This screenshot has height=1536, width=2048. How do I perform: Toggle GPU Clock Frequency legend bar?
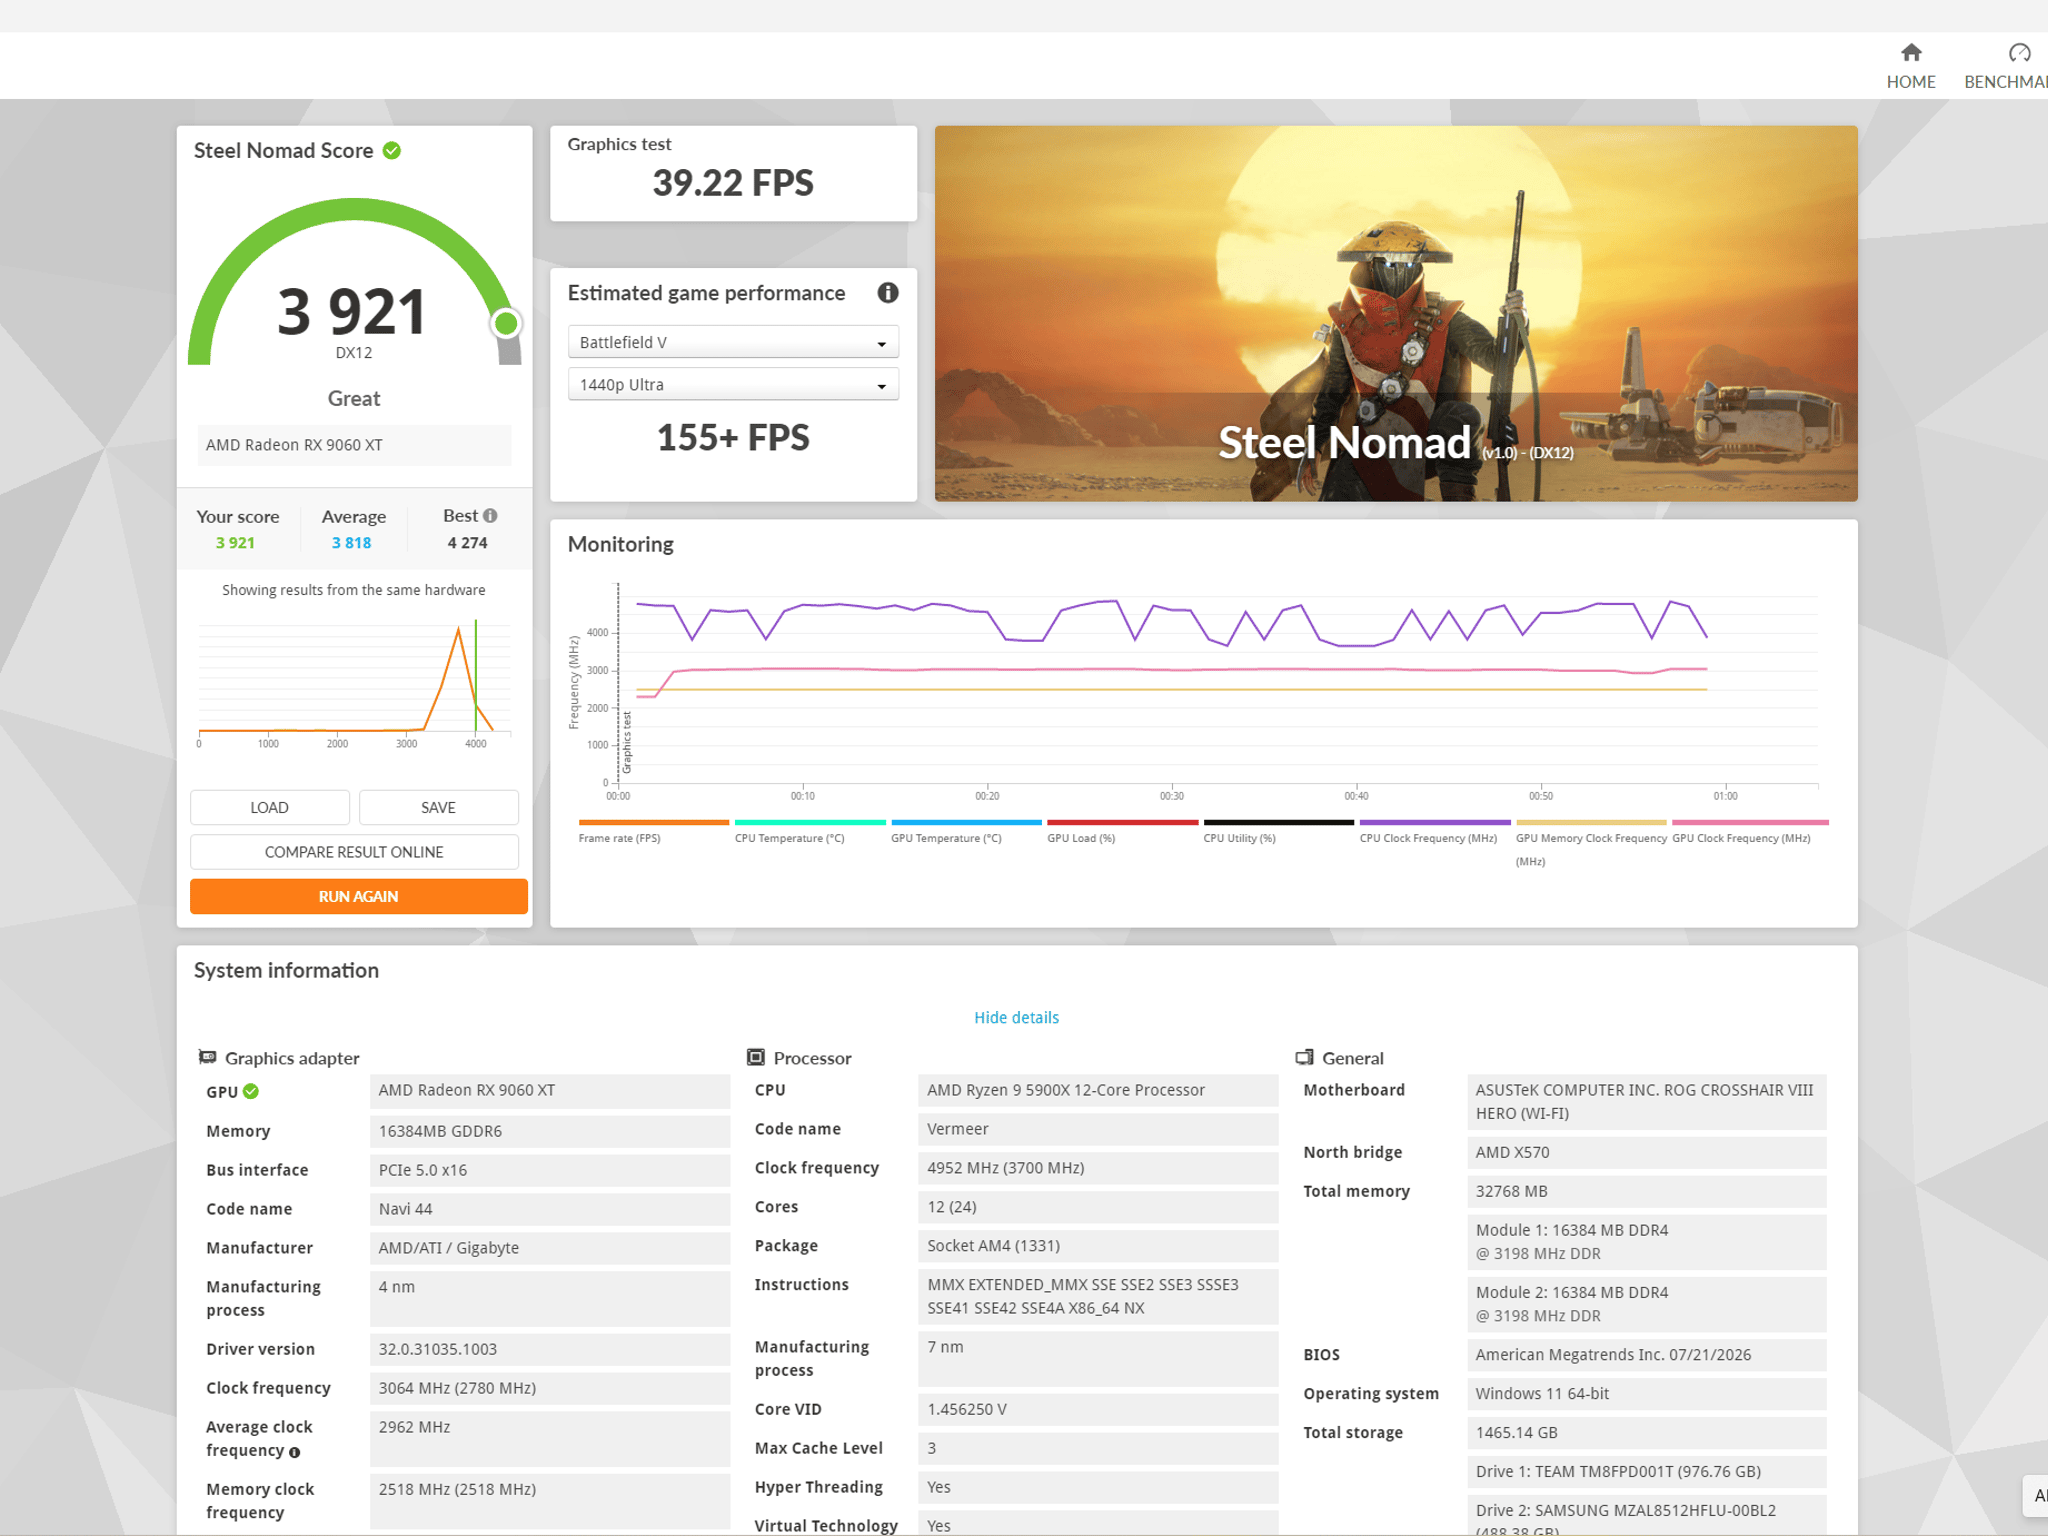[x=1750, y=822]
